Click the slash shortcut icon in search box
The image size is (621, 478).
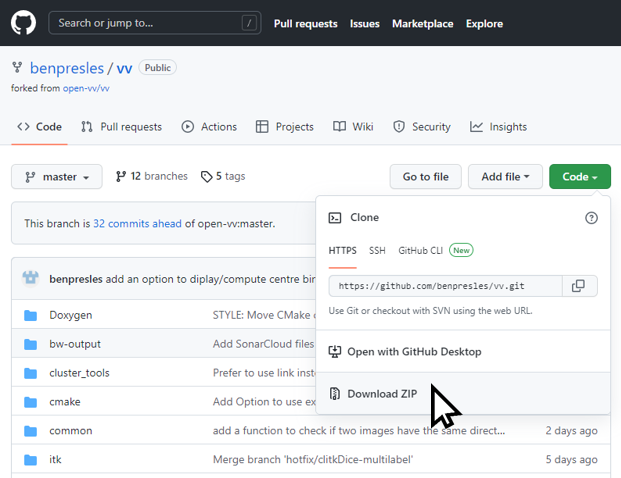[x=249, y=23]
